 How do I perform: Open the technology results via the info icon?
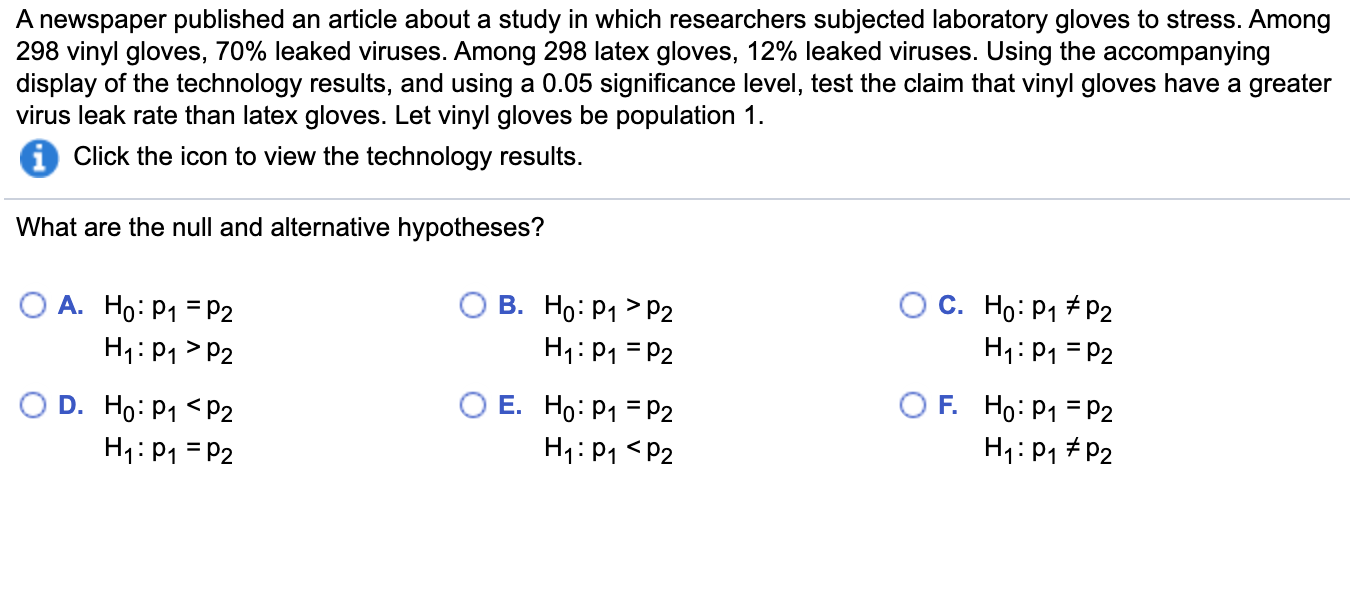click(x=38, y=158)
